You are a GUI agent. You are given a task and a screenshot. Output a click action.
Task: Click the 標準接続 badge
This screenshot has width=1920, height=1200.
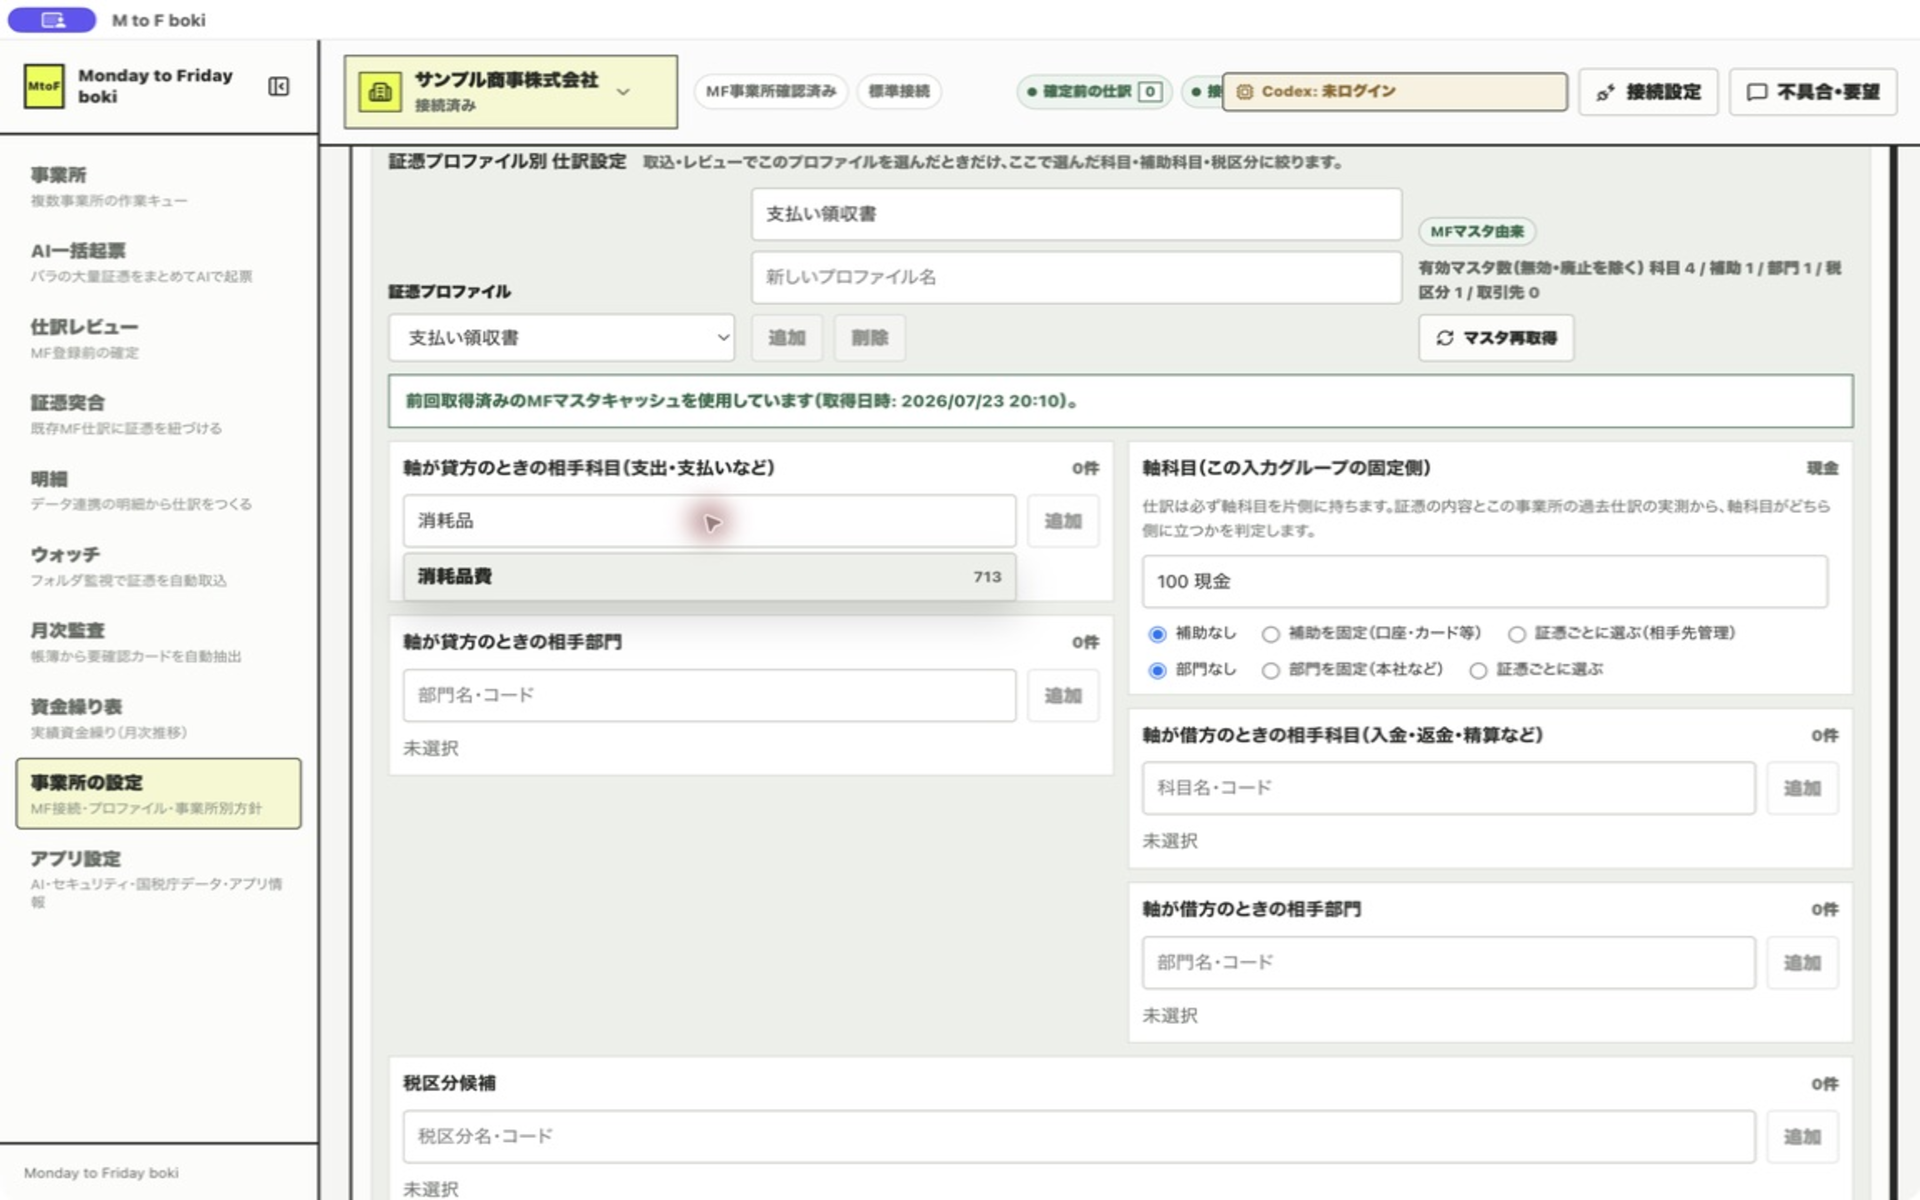pos(899,92)
